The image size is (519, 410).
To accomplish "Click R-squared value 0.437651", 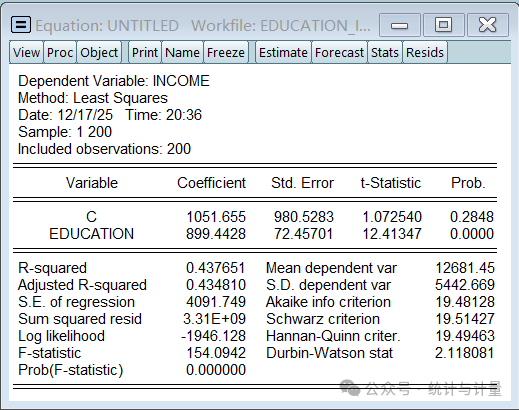I will (216, 268).
